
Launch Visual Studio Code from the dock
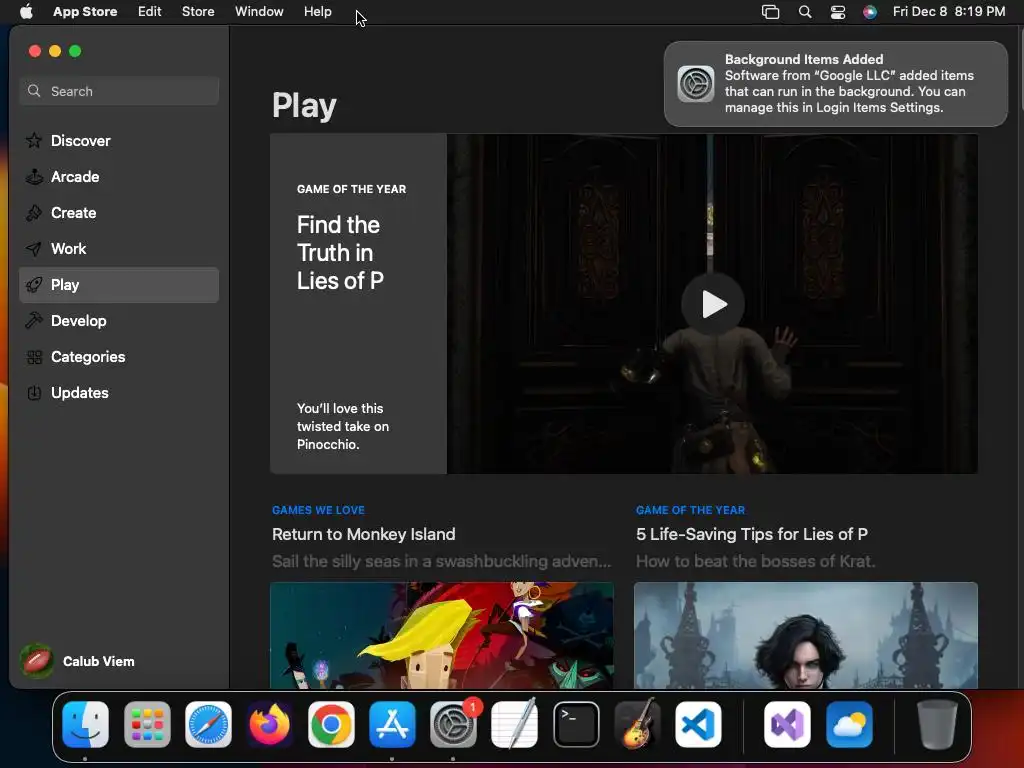[x=698, y=724]
